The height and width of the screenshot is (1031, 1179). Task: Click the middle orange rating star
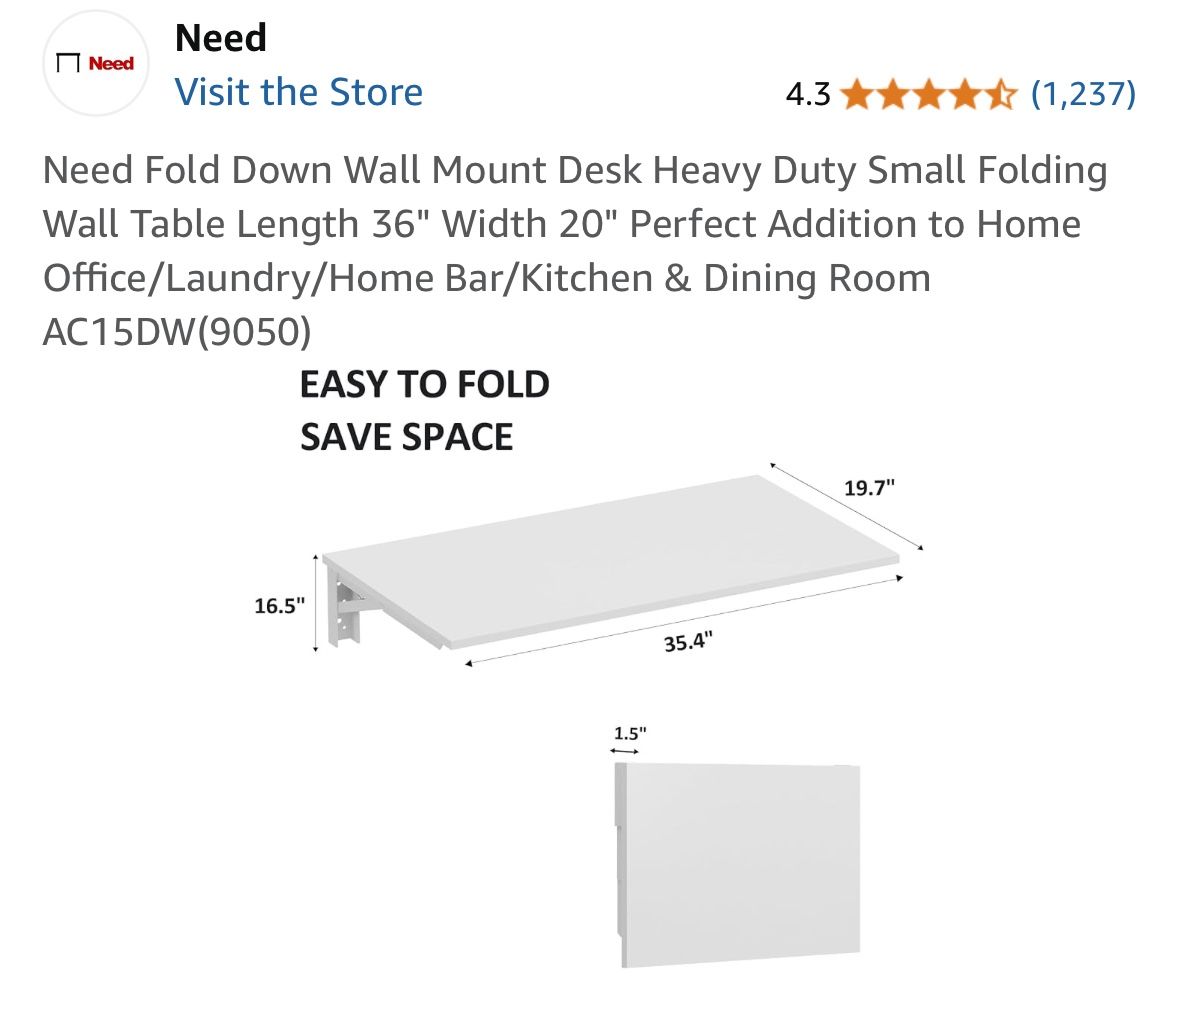929,95
